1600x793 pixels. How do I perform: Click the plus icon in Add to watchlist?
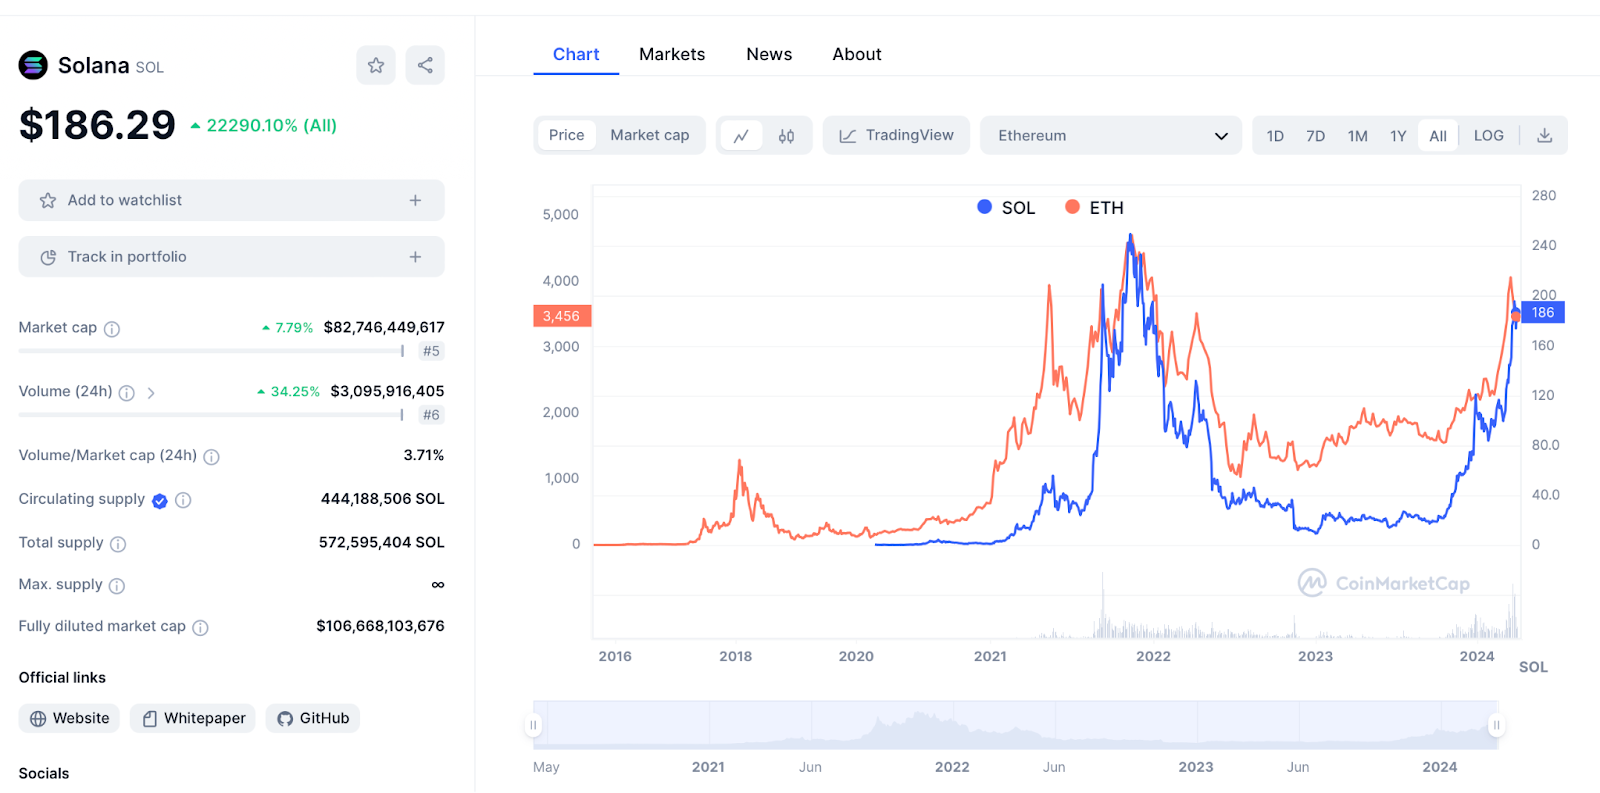point(415,201)
